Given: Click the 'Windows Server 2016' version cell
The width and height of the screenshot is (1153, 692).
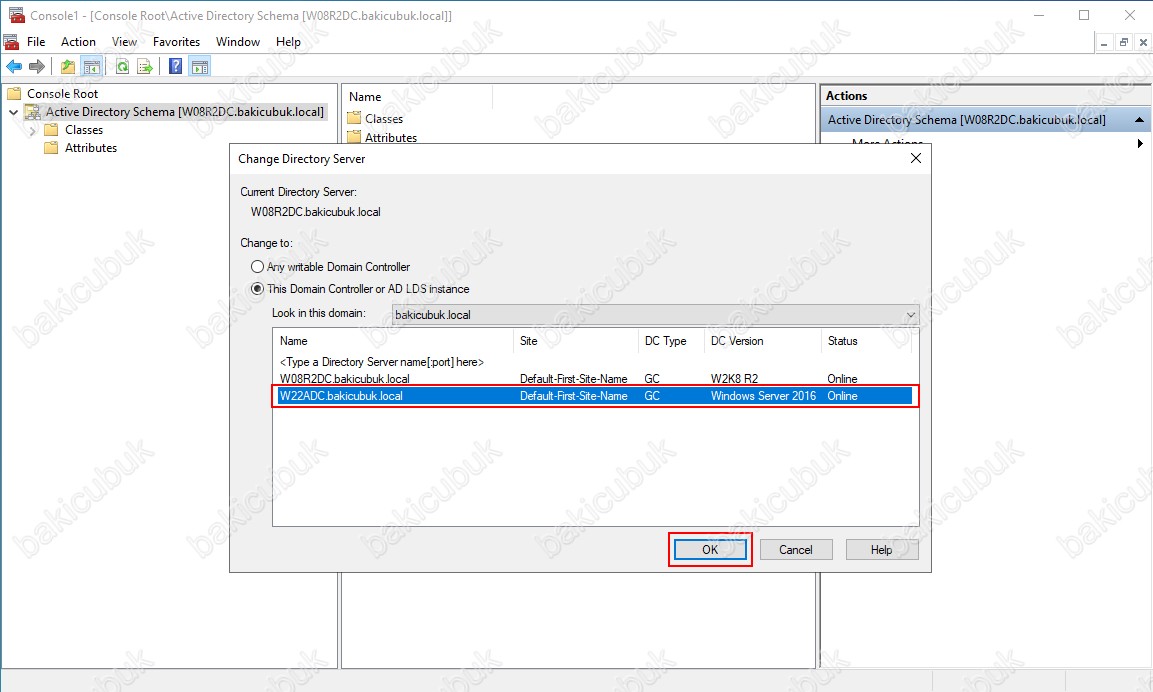Looking at the screenshot, I should [763, 396].
